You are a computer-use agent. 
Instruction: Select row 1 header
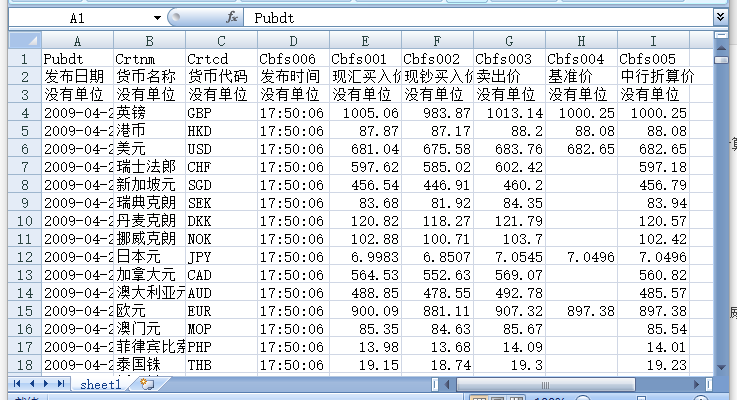click(25, 59)
